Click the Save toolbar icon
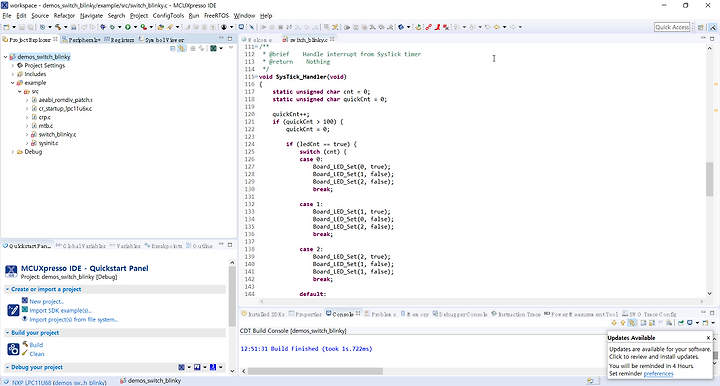The width and height of the screenshot is (720, 386). tap(22, 27)
